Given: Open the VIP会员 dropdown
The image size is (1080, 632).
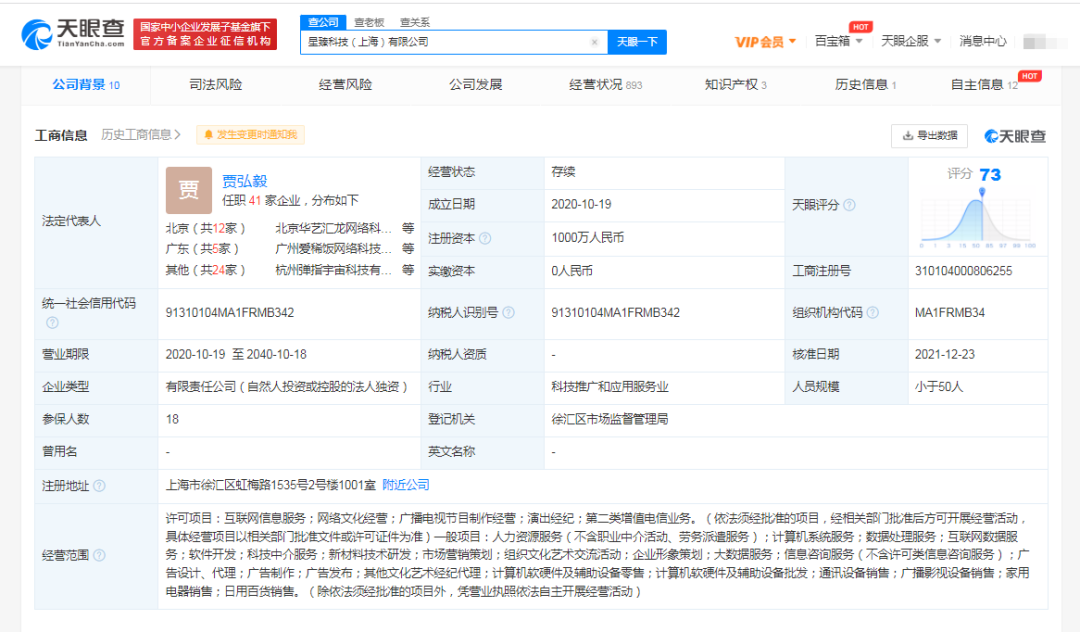Looking at the screenshot, I should click(765, 42).
